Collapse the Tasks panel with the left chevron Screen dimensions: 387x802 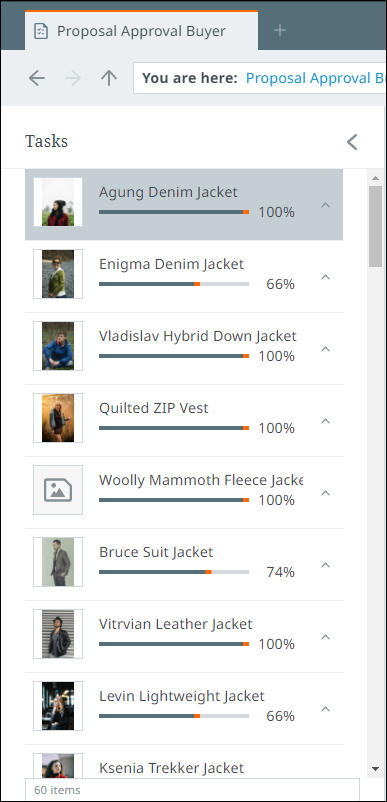pos(352,142)
